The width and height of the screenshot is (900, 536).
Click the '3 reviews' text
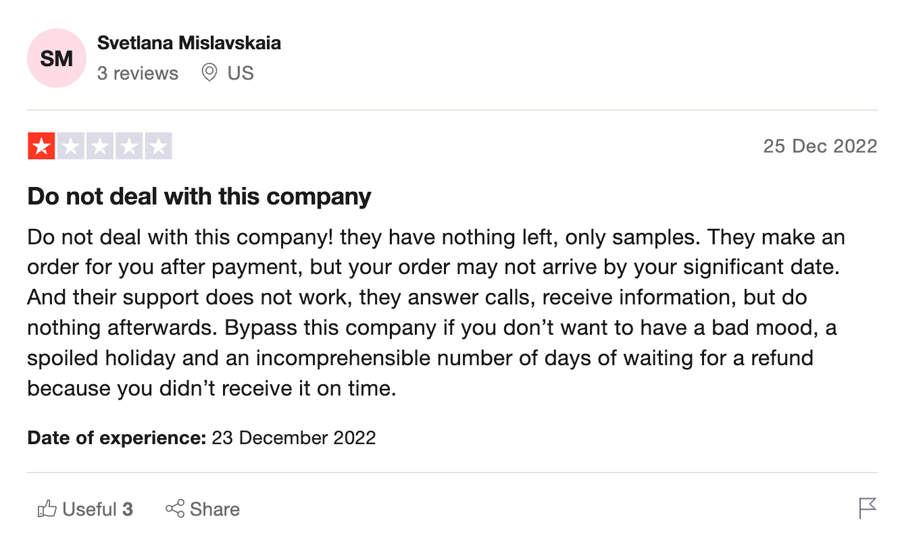(138, 73)
